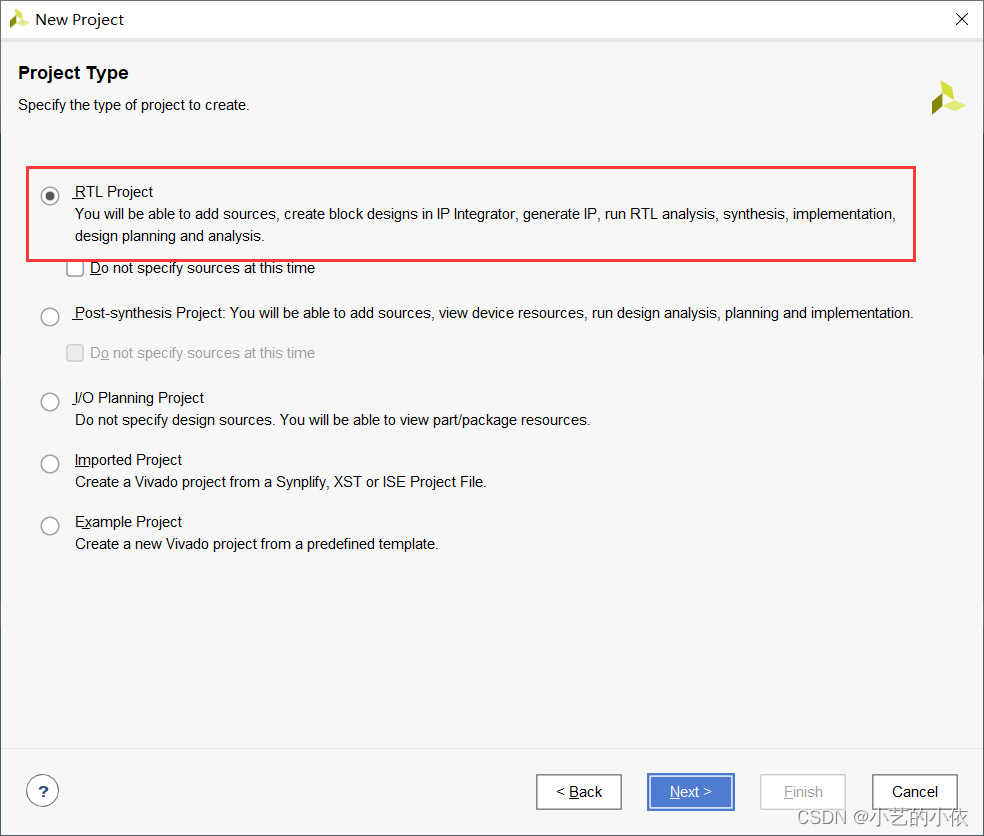984x836 pixels.
Task: Select the Post-synthesis Project radio button
Action: point(50,316)
